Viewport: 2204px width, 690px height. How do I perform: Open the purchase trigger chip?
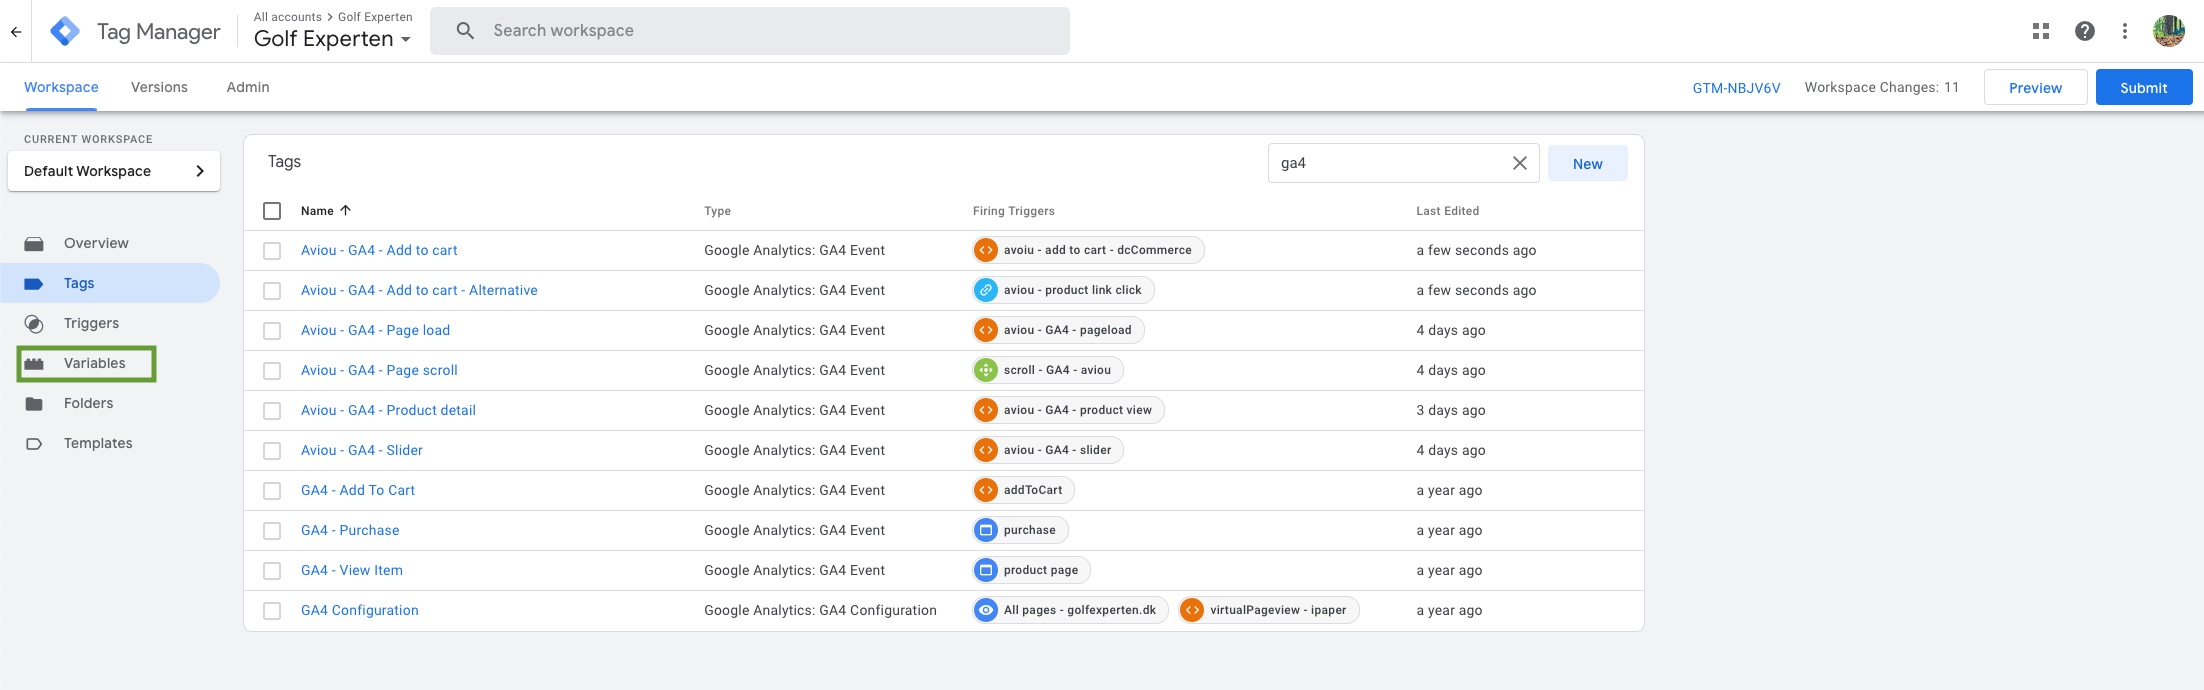[1020, 530]
